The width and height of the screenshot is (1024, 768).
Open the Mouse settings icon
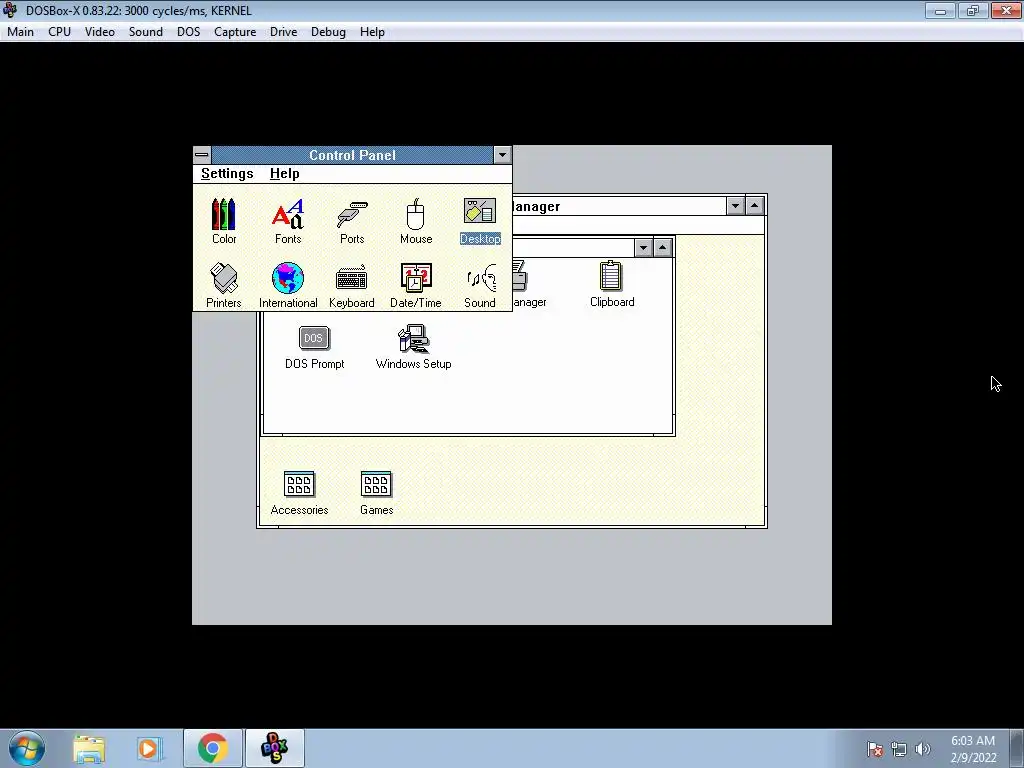415,221
